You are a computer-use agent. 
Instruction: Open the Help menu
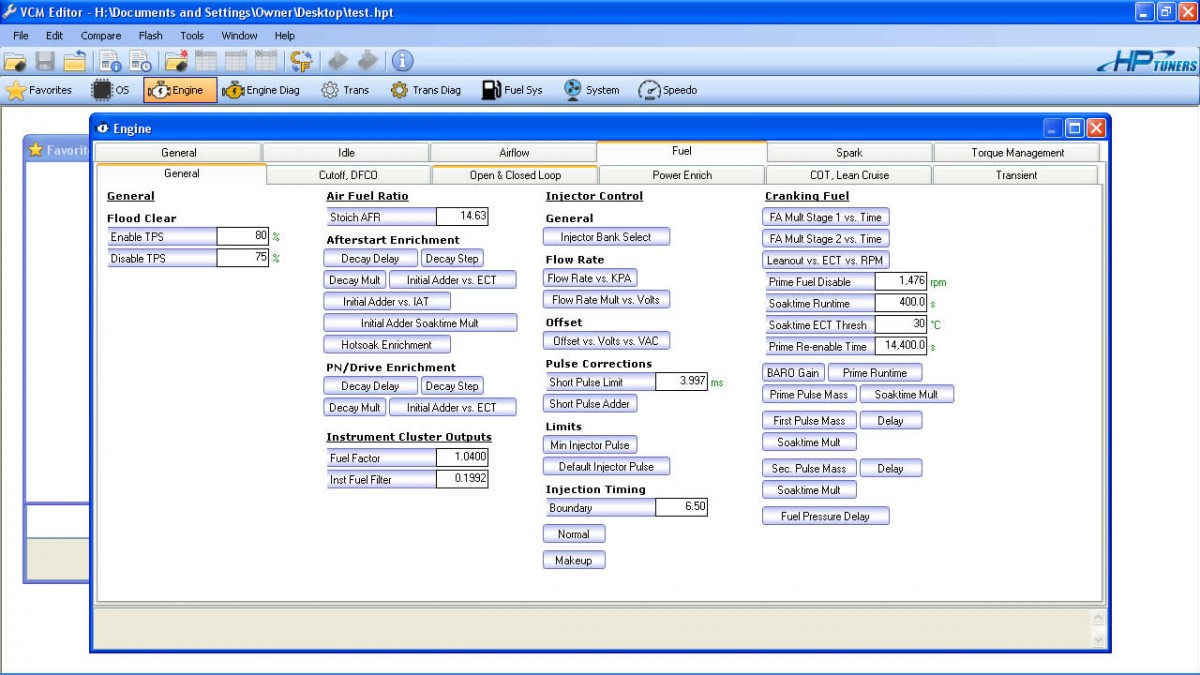pyautogui.click(x=285, y=35)
